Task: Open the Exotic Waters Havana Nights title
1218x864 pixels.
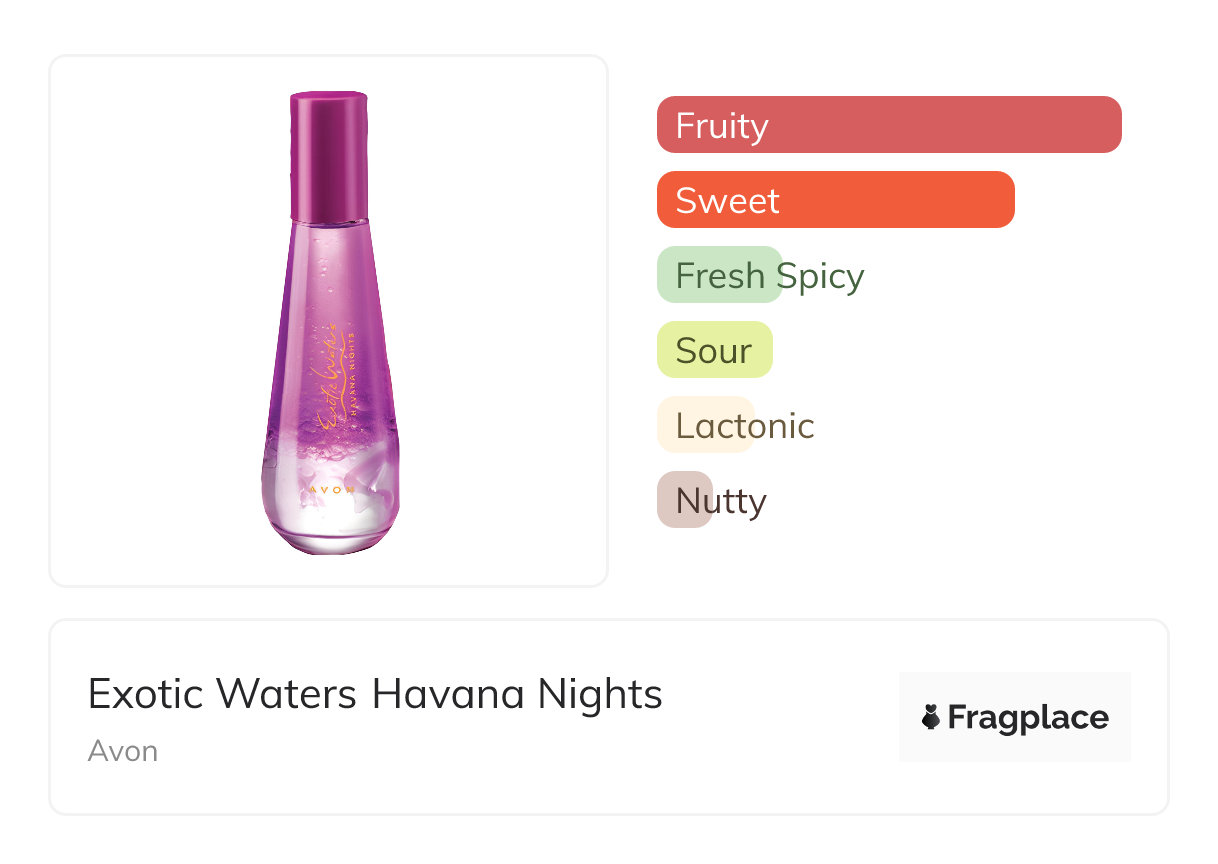Action: tap(375, 694)
